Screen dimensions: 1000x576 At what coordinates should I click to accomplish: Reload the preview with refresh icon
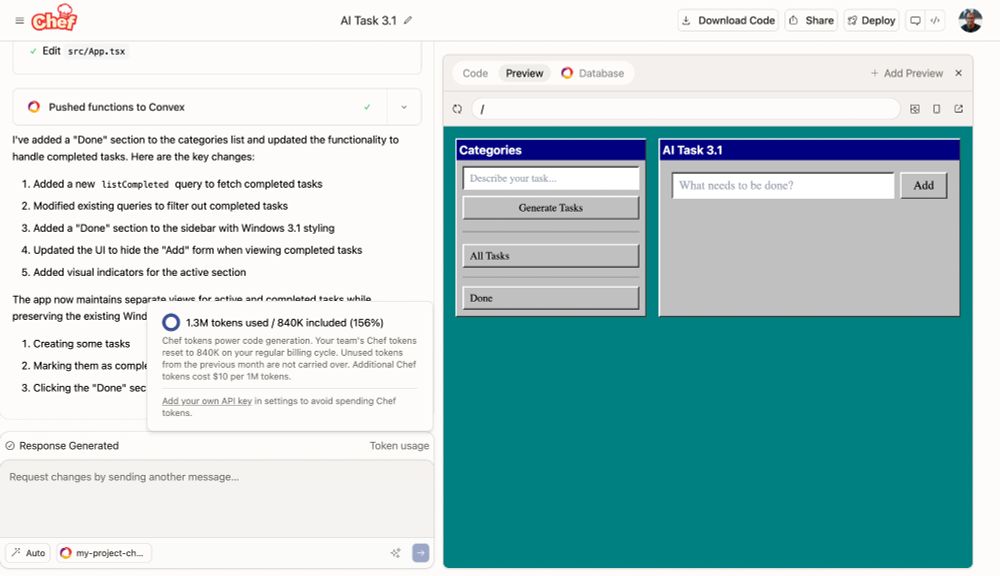457,109
